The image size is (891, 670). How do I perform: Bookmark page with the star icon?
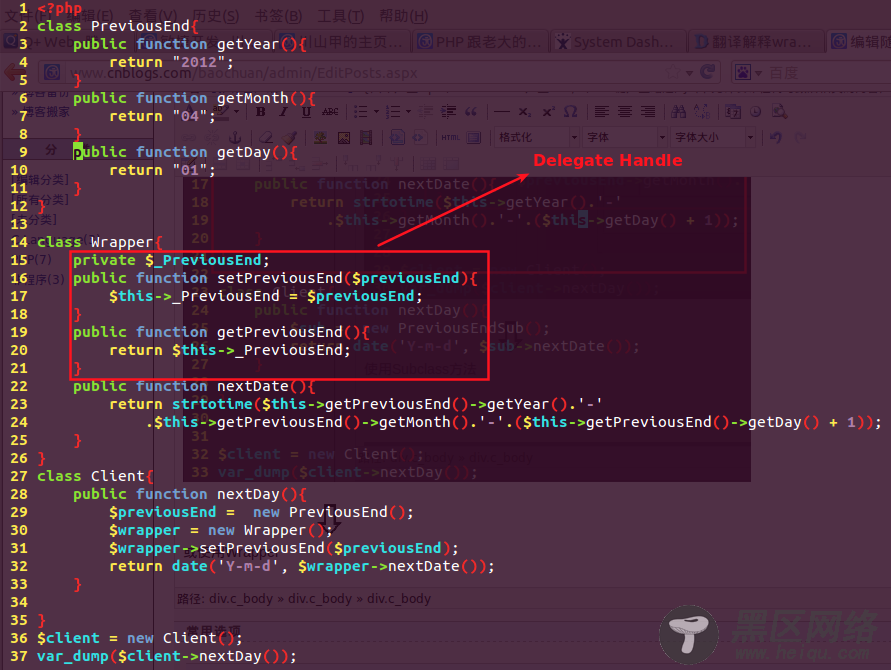coord(673,73)
